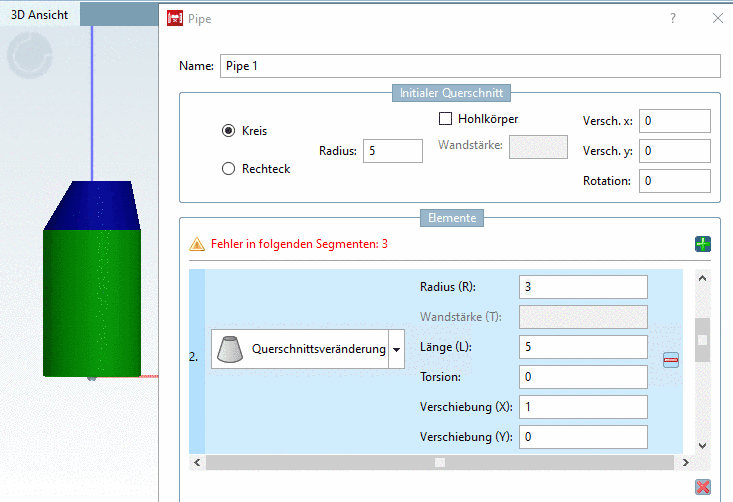Click the error text 'Fehler in folgenden Segmenten: 3'
Image resolution: width=733 pixels, height=502 pixels.
299,244
